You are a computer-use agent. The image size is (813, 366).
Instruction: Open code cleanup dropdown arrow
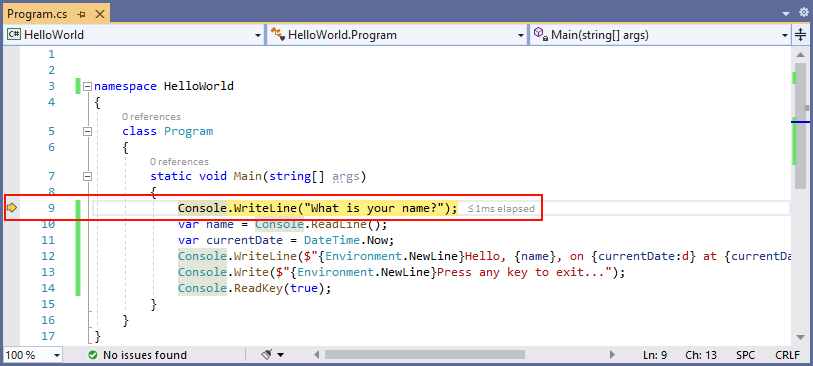tap(281, 356)
